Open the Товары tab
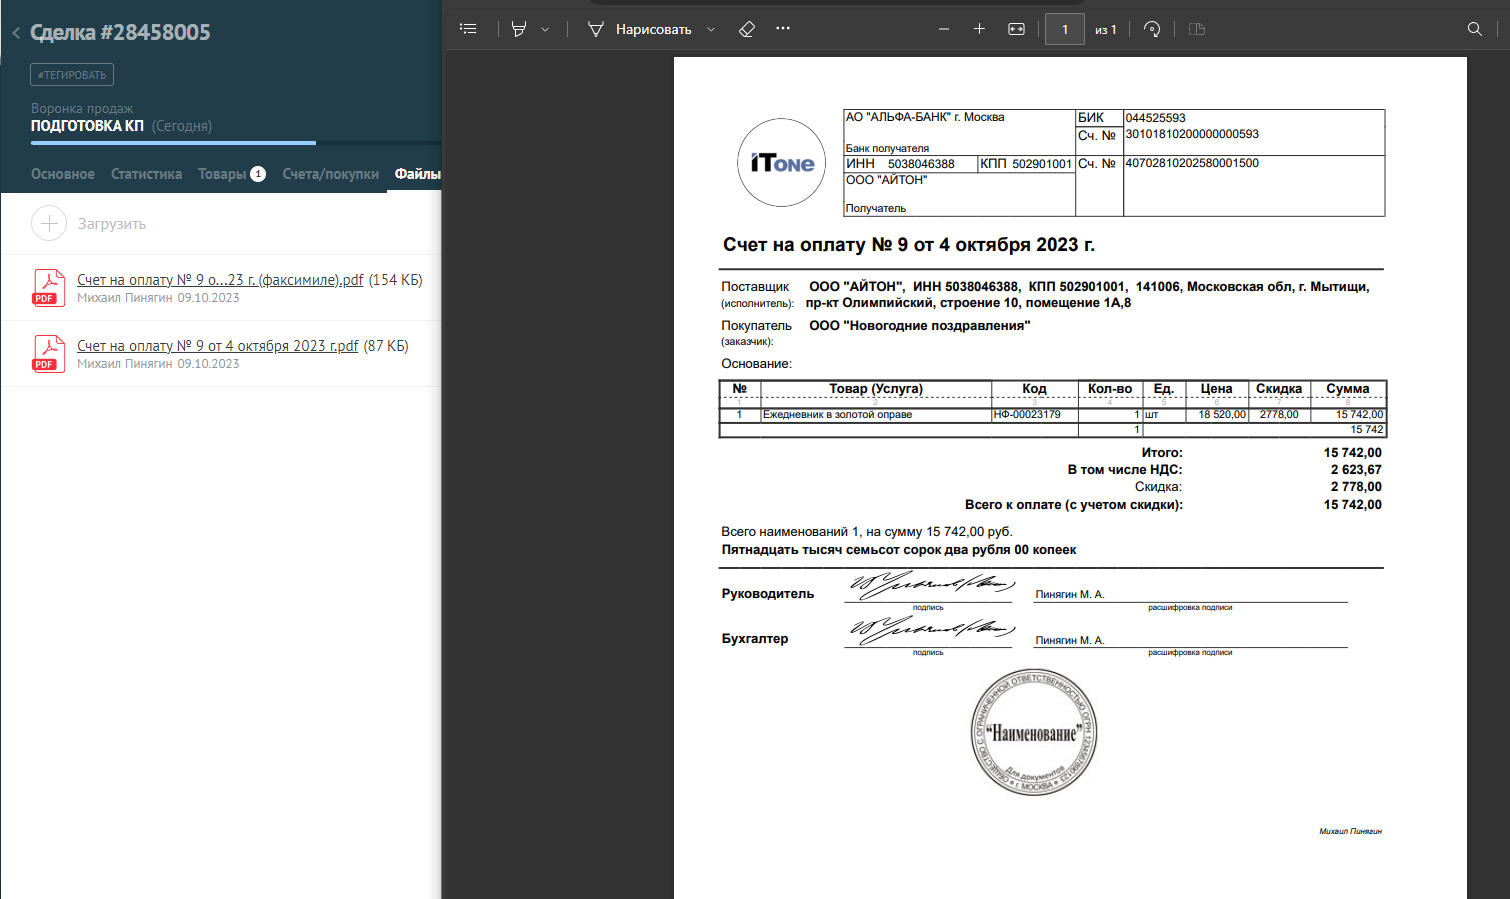 click(x=222, y=174)
